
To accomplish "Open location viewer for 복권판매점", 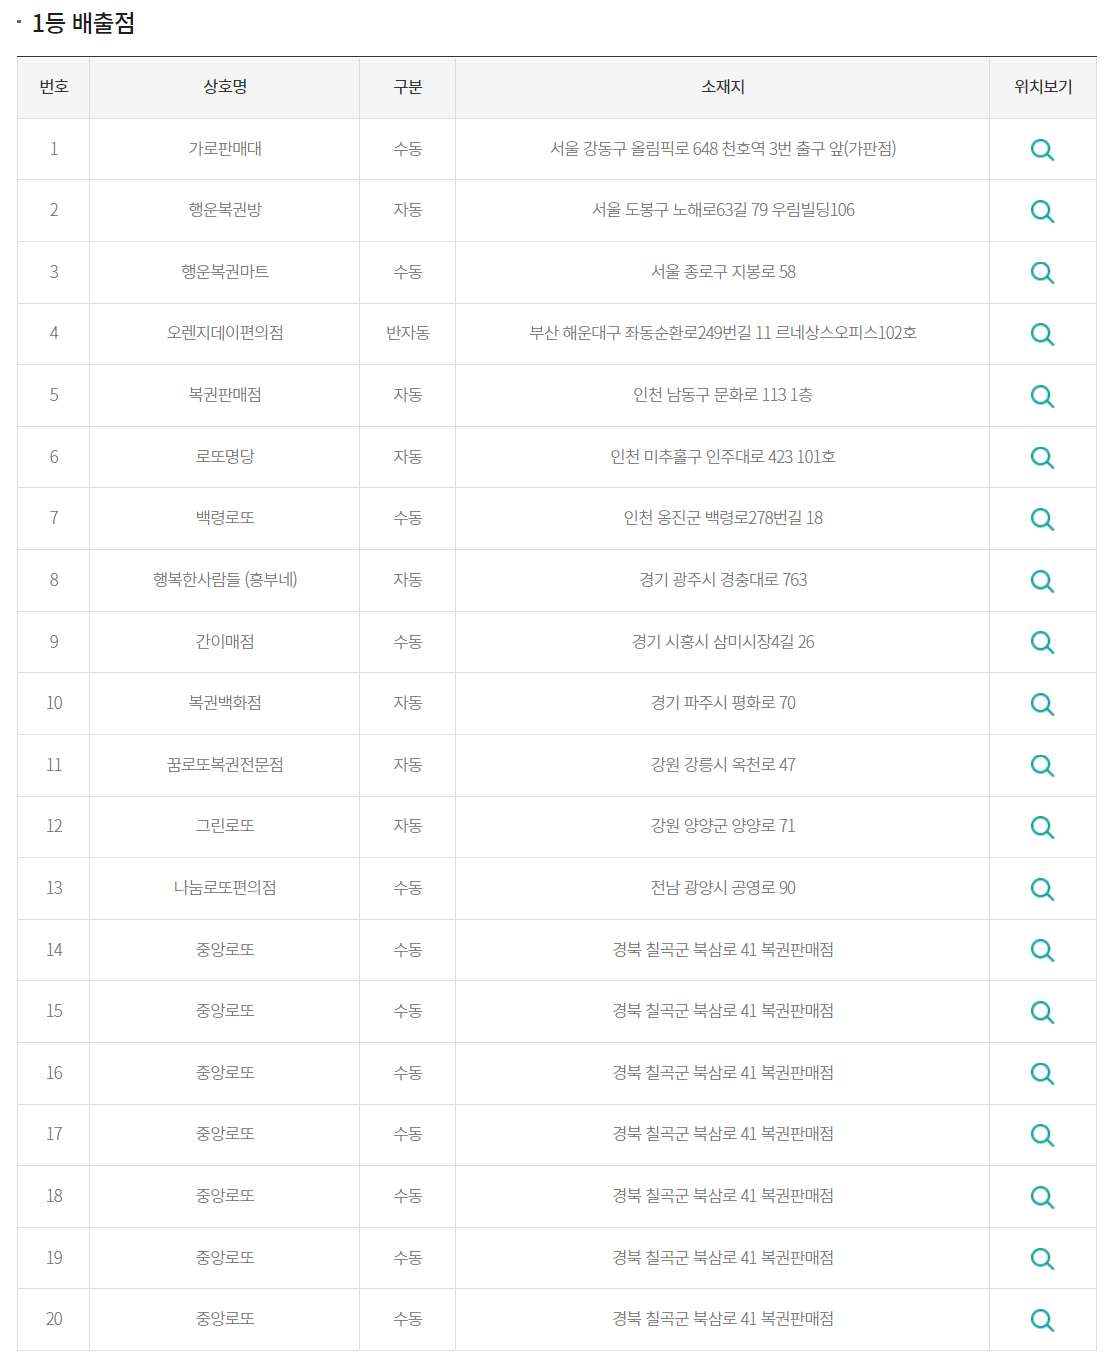I will tap(1043, 395).
